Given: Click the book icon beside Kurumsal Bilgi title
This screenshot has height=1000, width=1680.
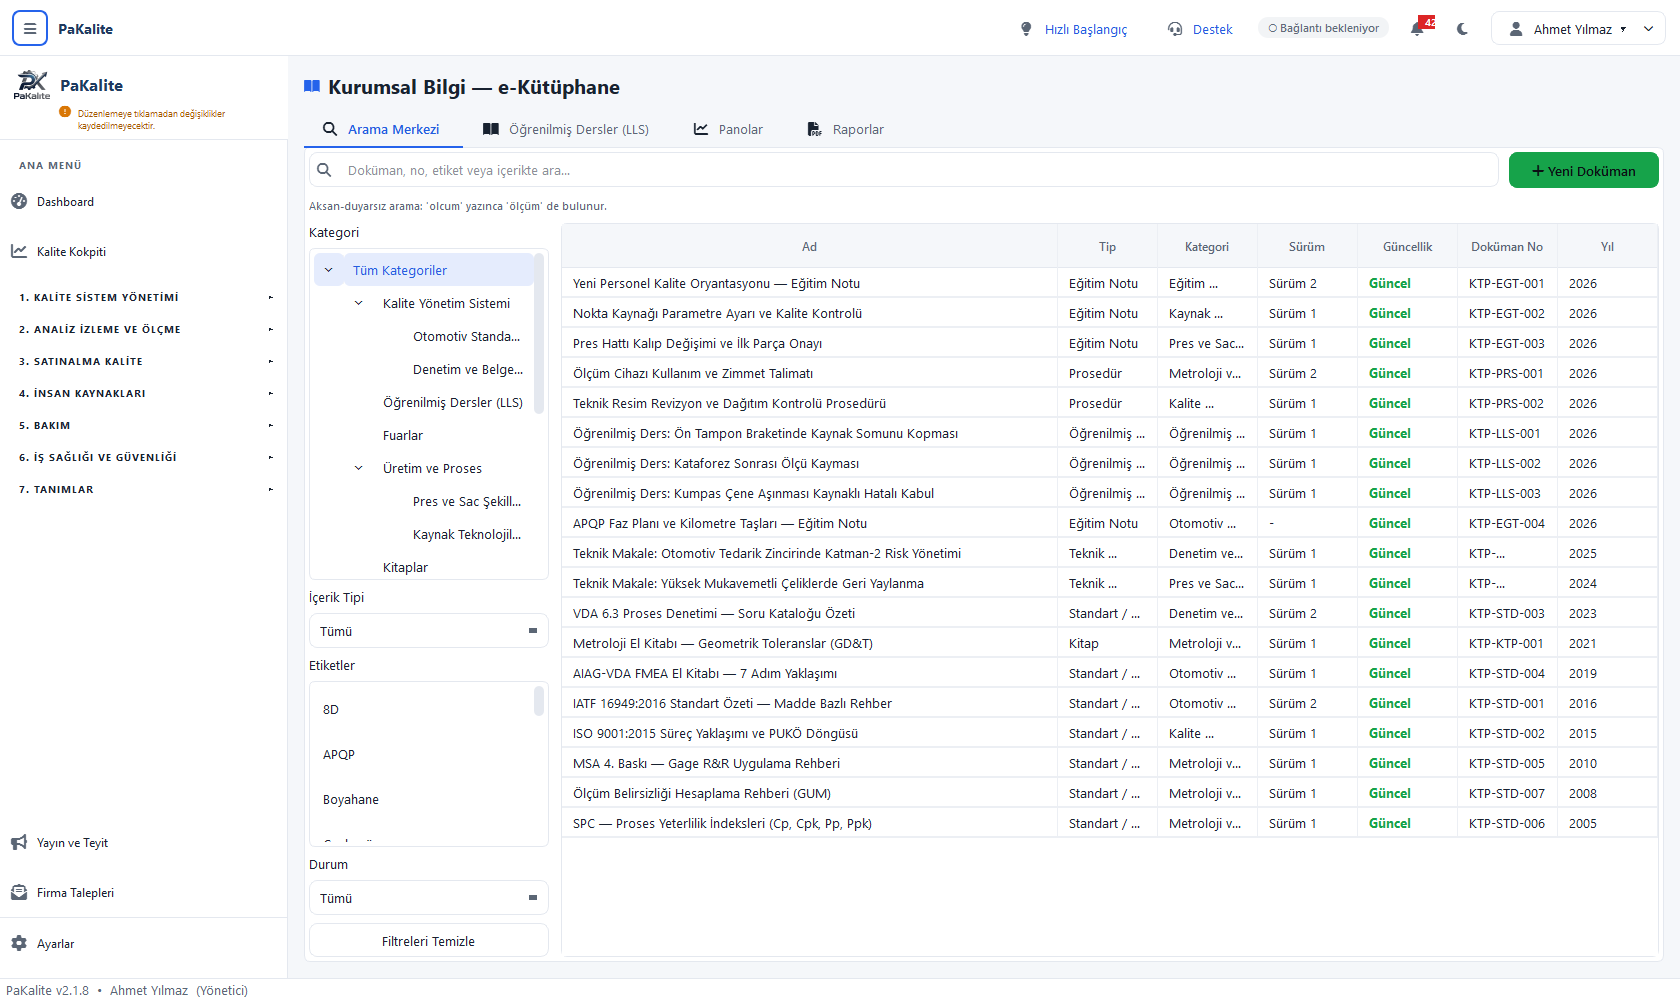Looking at the screenshot, I should coord(312,86).
